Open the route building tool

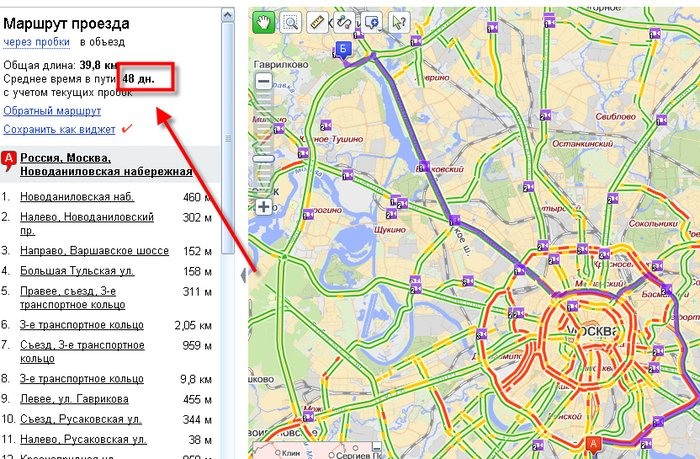[x=345, y=20]
